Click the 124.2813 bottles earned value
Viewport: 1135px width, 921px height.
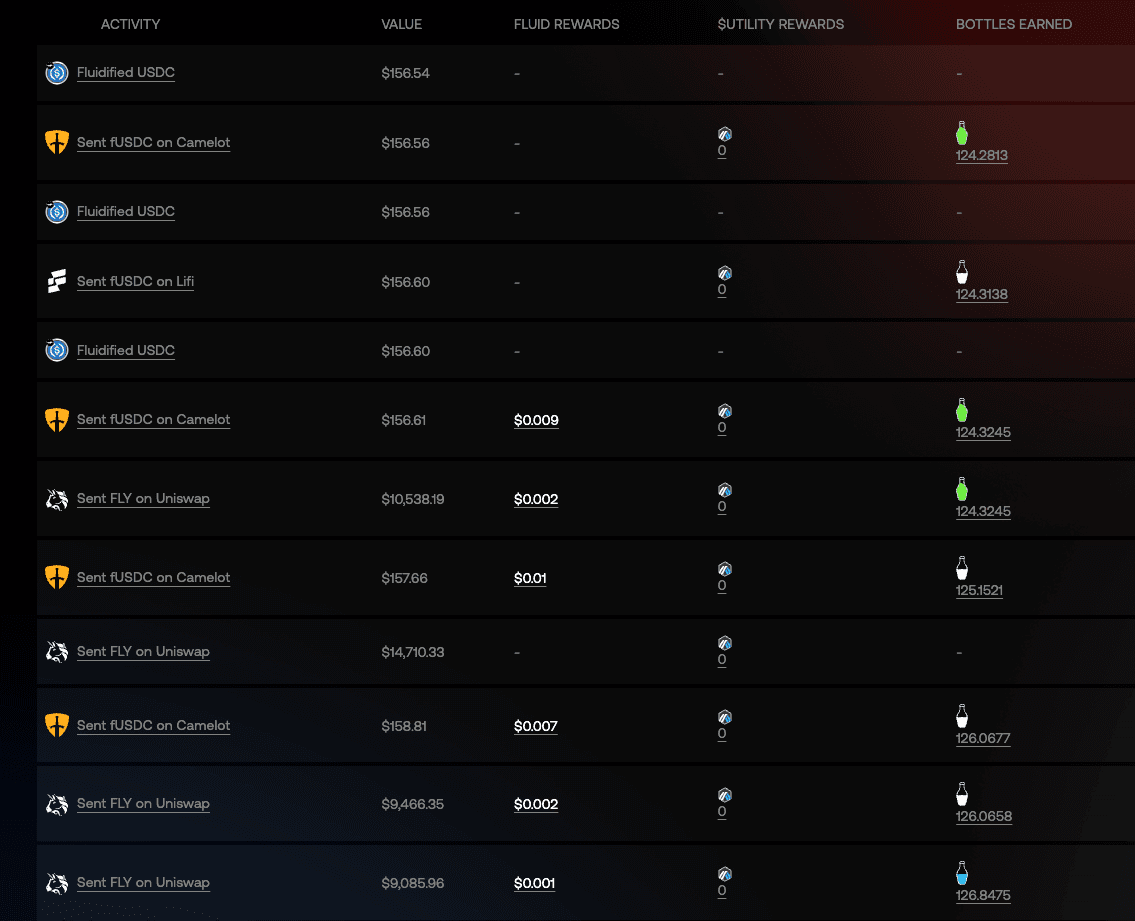[982, 156]
